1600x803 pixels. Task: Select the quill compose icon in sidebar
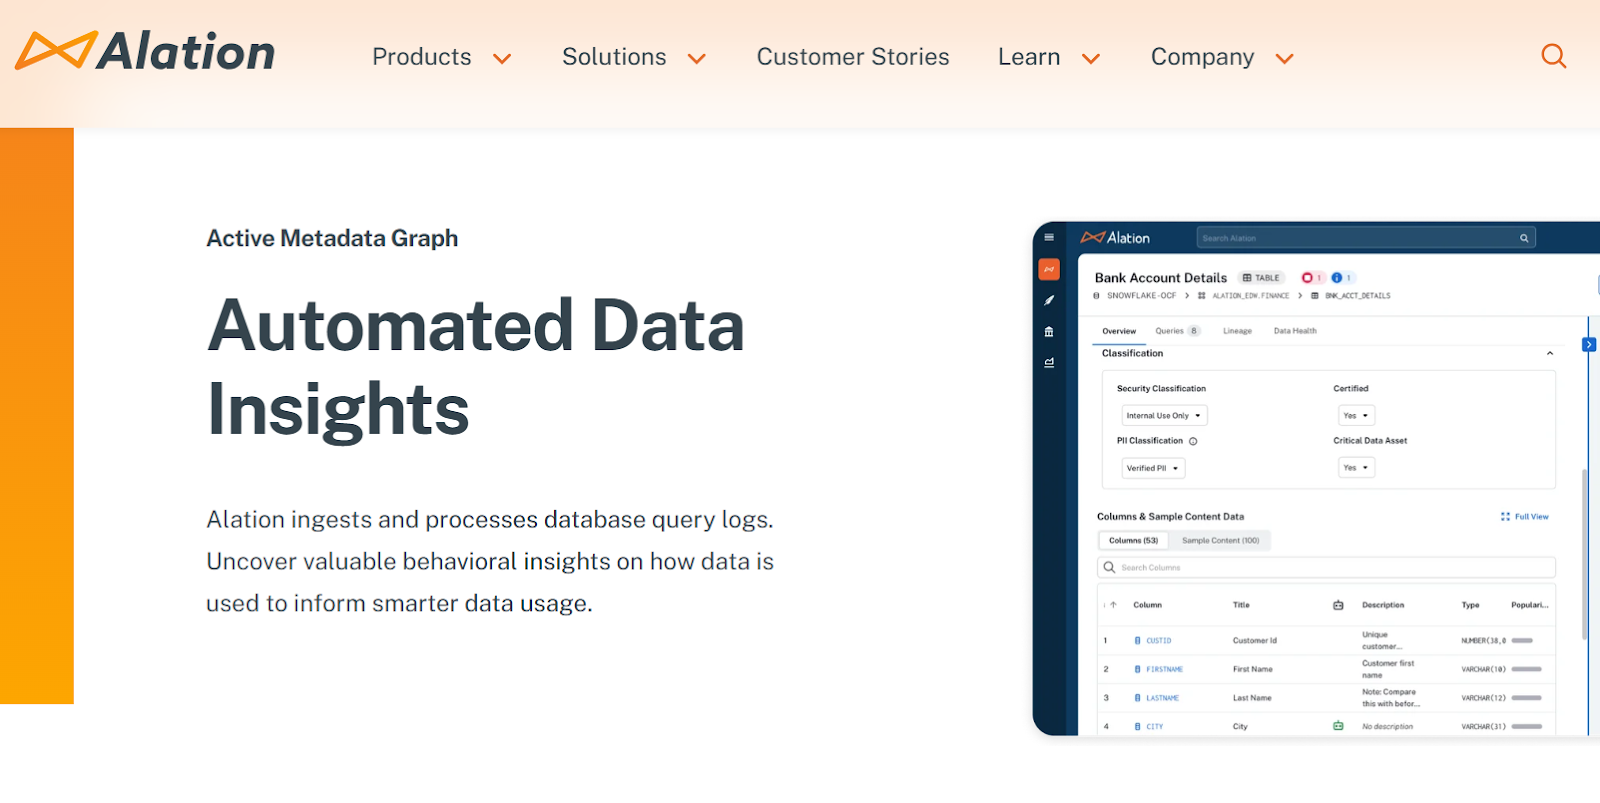point(1049,300)
